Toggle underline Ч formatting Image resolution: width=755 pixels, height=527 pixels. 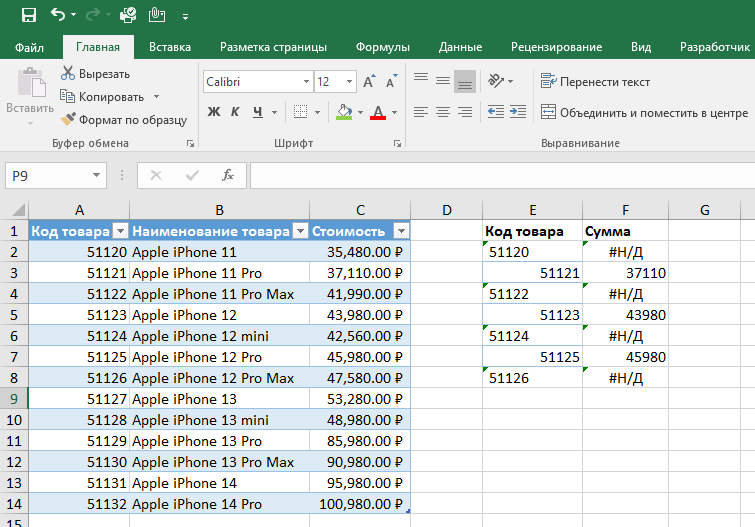click(258, 112)
